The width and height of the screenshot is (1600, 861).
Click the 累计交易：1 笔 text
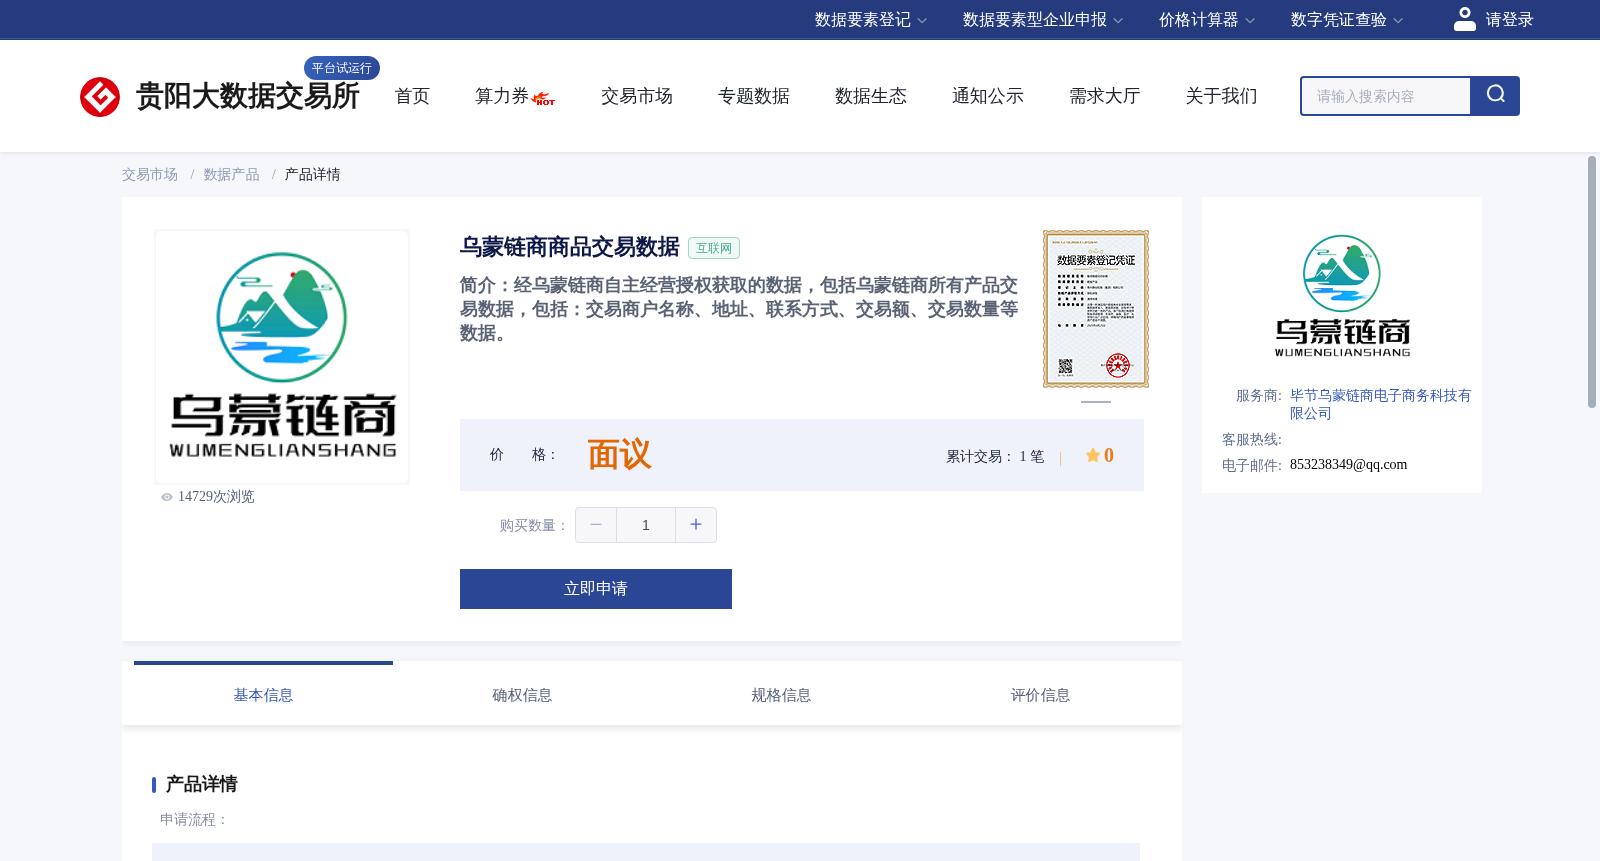pos(995,457)
